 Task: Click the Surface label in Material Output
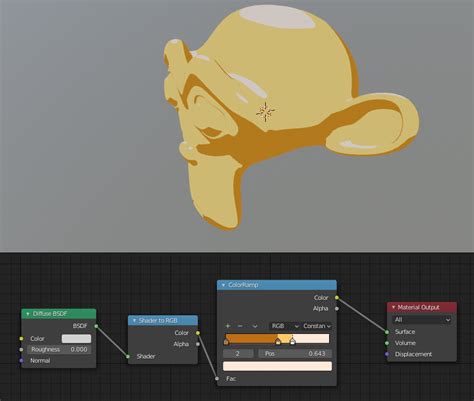[405, 332]
